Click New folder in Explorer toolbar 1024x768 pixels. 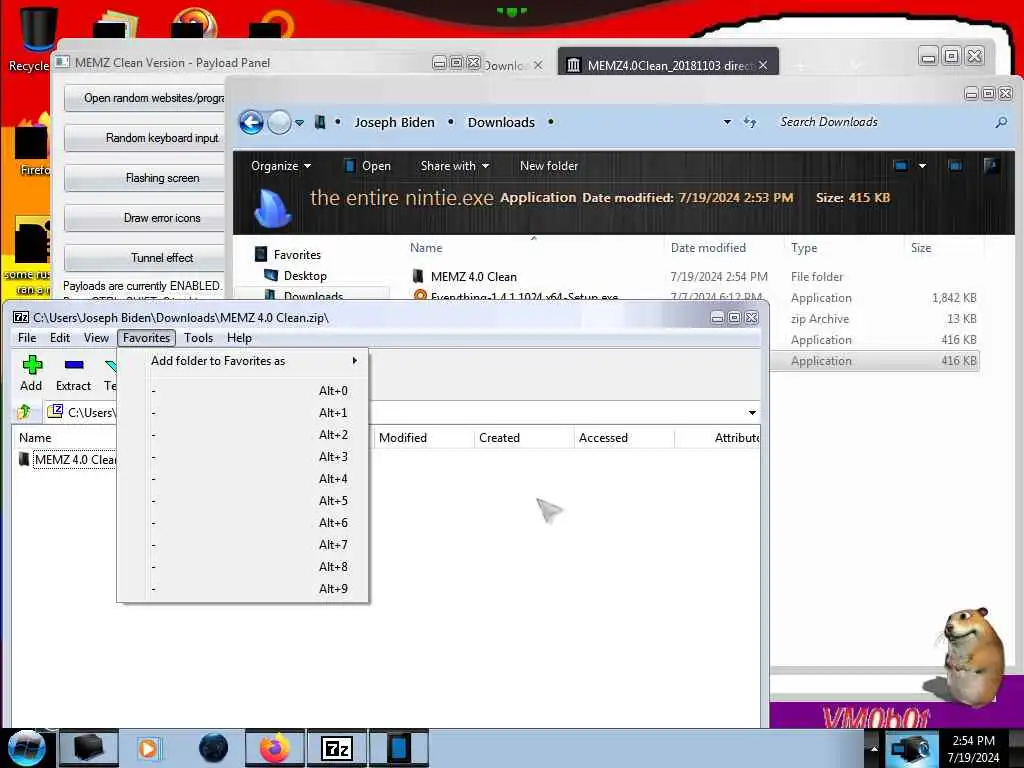click(x=549, y=166)
